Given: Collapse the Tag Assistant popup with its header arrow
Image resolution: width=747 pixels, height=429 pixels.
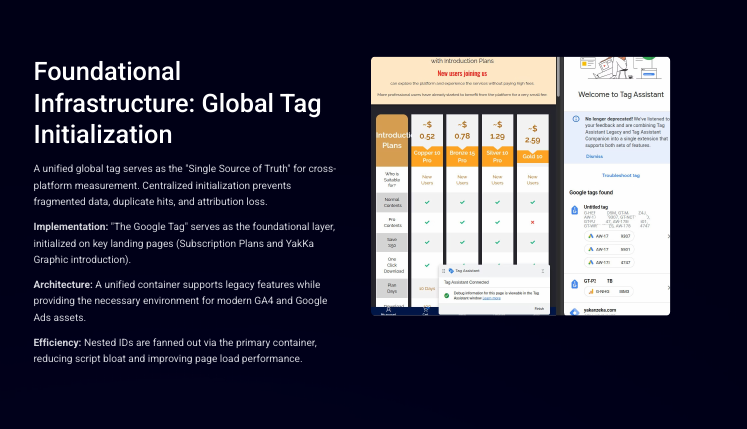Looking at the screenshot, I should click(x=543, y=271).
